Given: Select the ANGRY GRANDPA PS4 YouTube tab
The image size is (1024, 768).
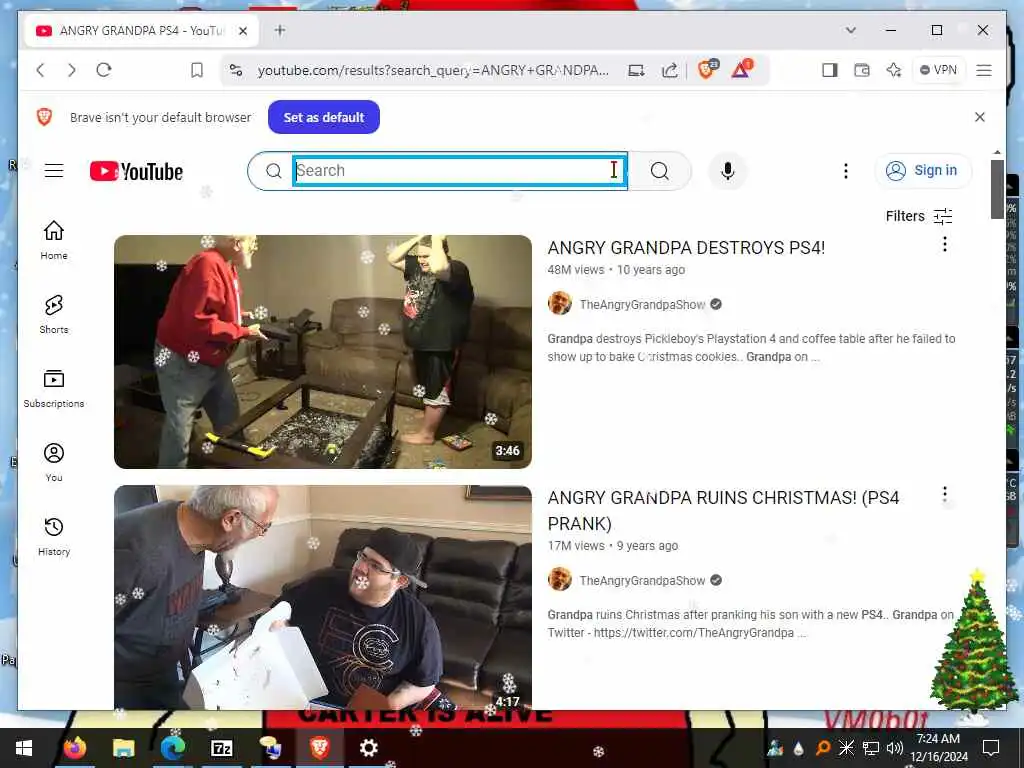Looking at the screenshot, I should click(x=141, y=31).
